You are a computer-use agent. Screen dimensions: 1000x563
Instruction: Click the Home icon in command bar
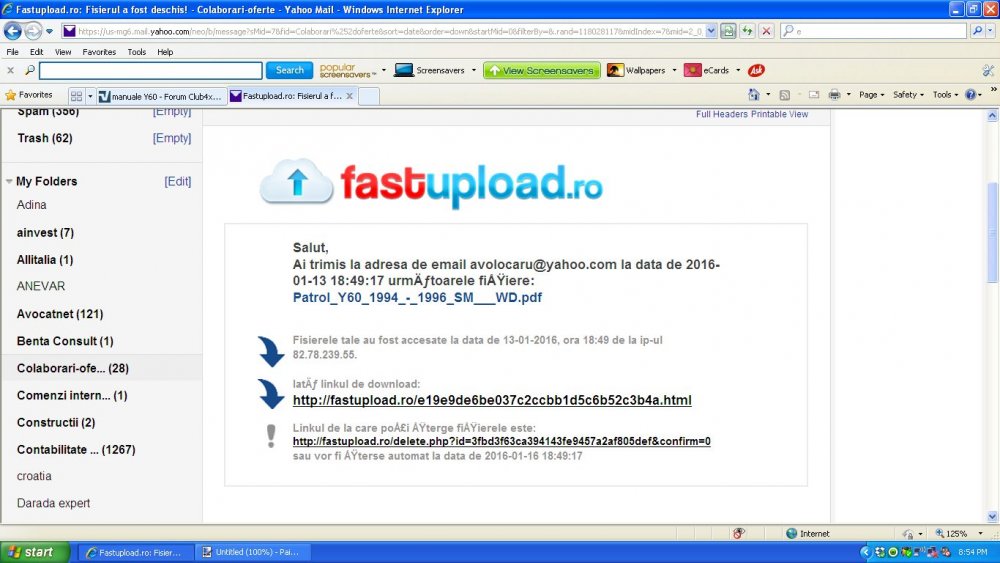click(x=754, y=95)
